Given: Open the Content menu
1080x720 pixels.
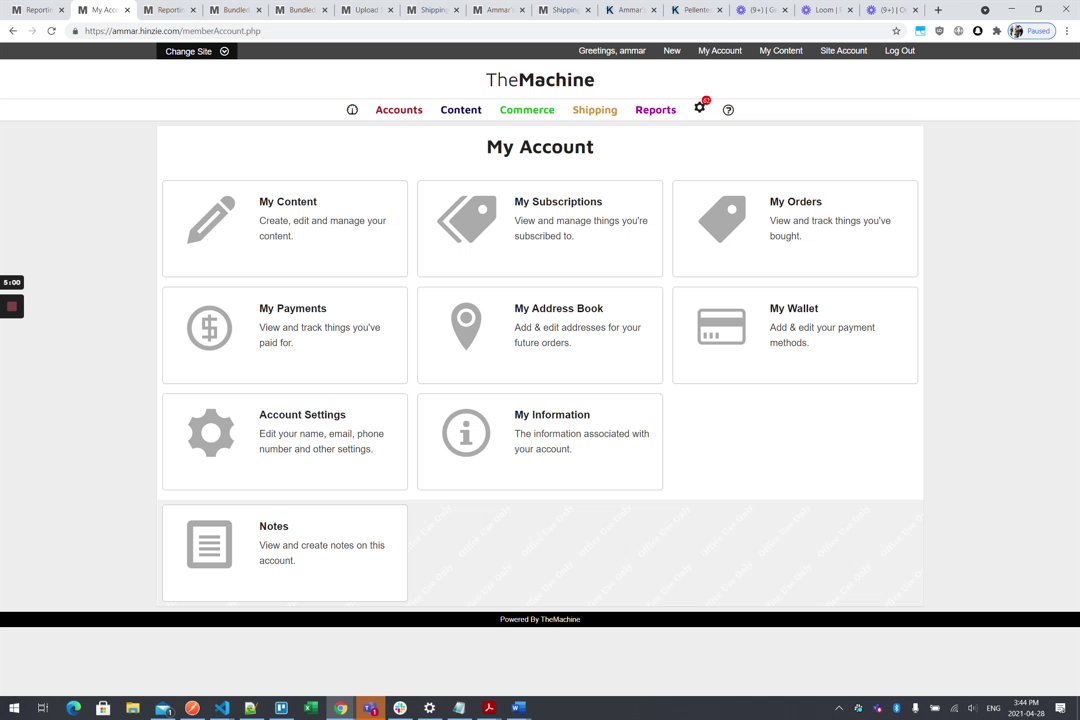Looking at the screenshot, I should click(461, 110).
